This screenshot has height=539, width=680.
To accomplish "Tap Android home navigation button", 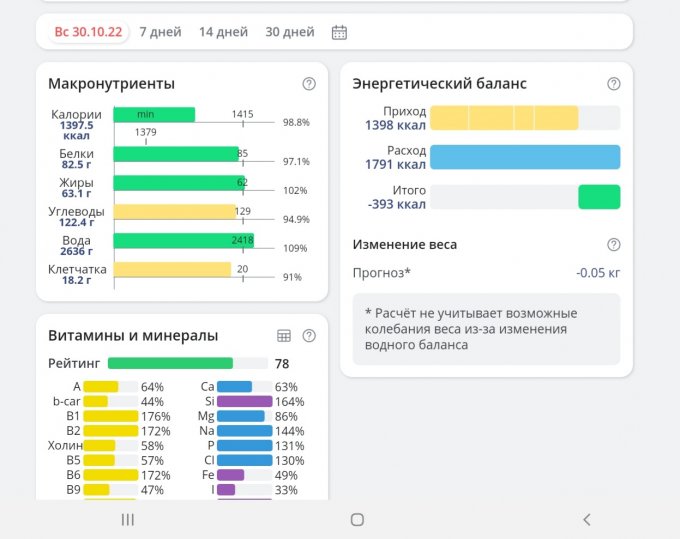I will [357, 519].
